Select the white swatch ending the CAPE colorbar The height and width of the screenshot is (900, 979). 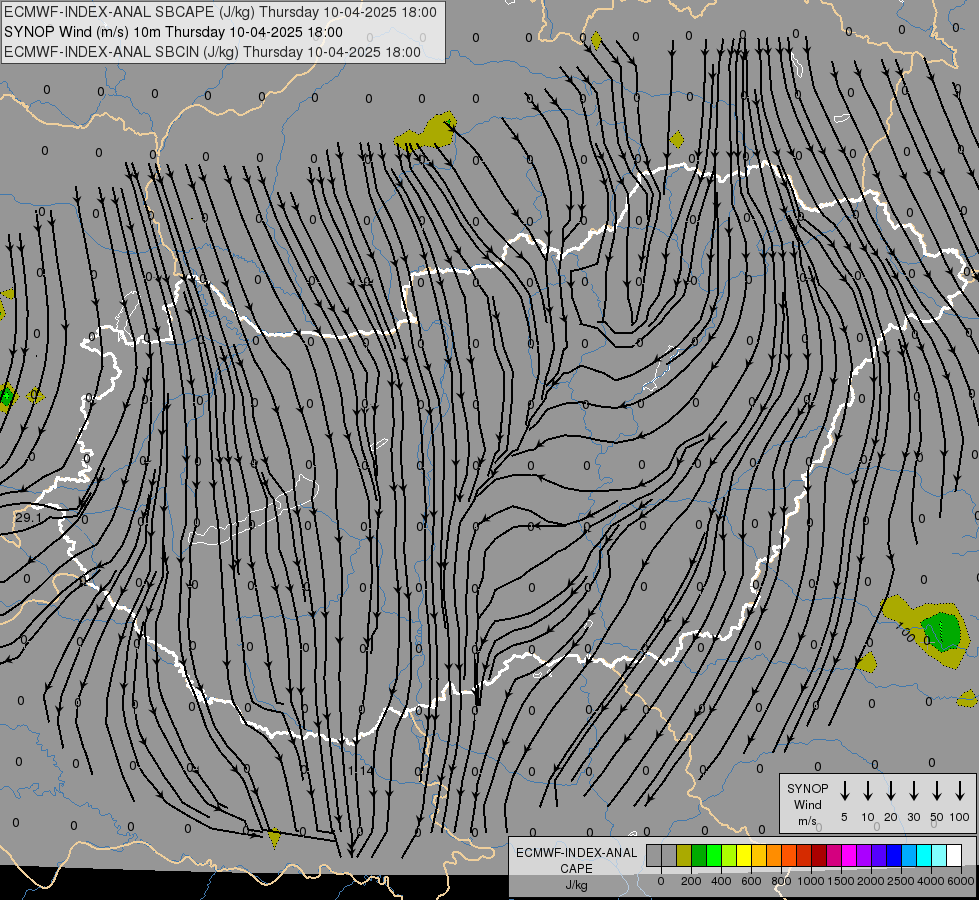953,856
